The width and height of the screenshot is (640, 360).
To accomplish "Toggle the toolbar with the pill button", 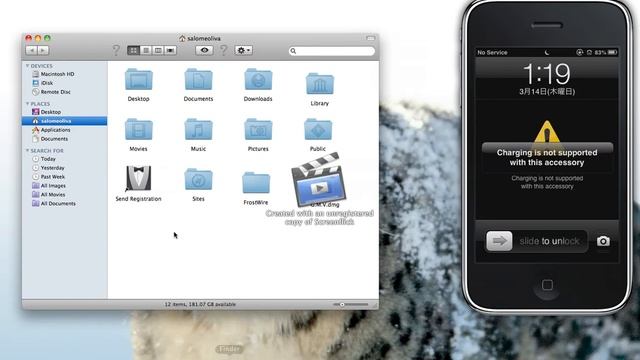I will 370,38.
